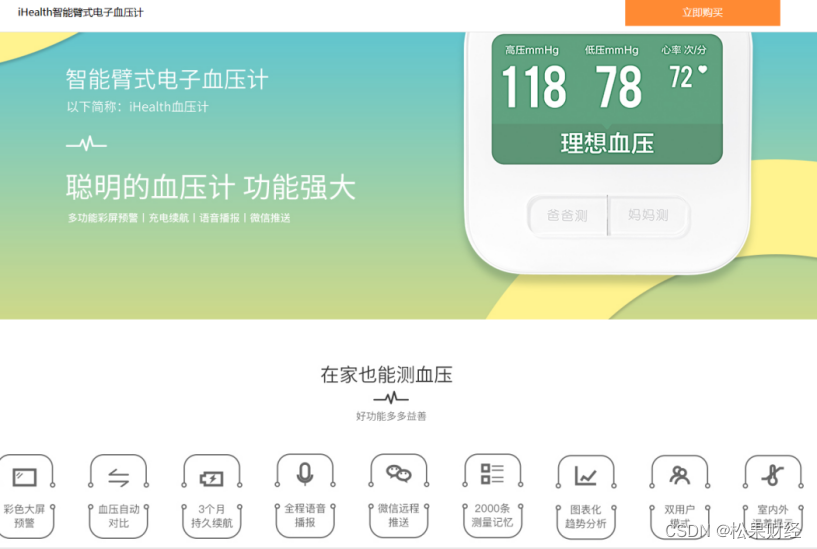Tap the 妈妈测 button on the device

coord(649,215)
